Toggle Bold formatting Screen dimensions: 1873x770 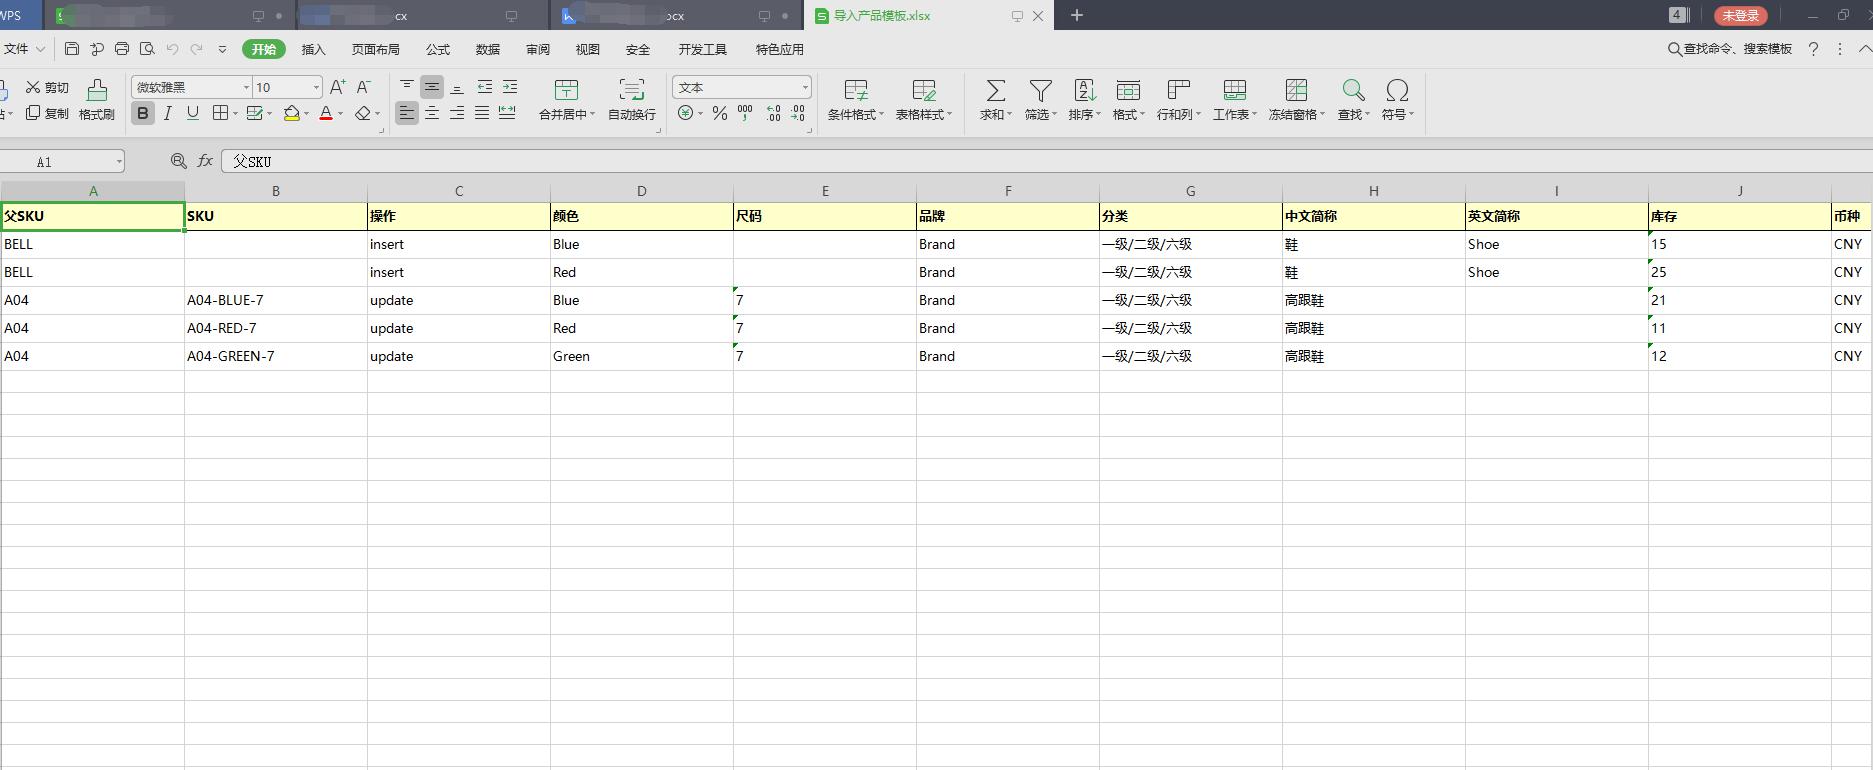tap(143, 114)
